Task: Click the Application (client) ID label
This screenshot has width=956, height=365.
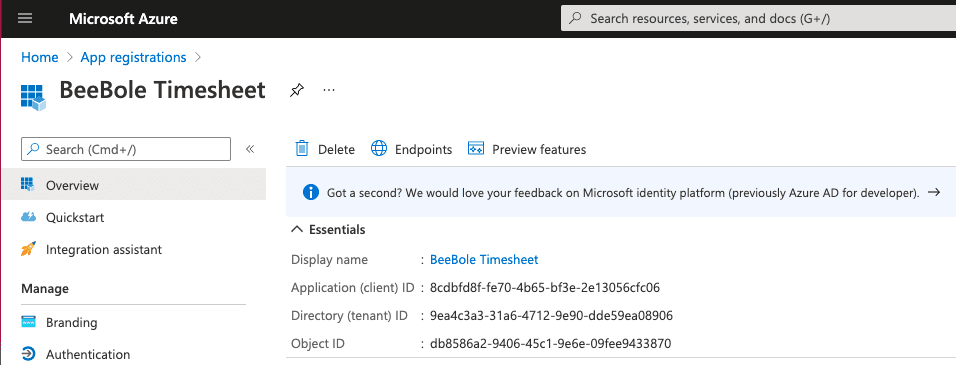Action: tap(353, 288)
